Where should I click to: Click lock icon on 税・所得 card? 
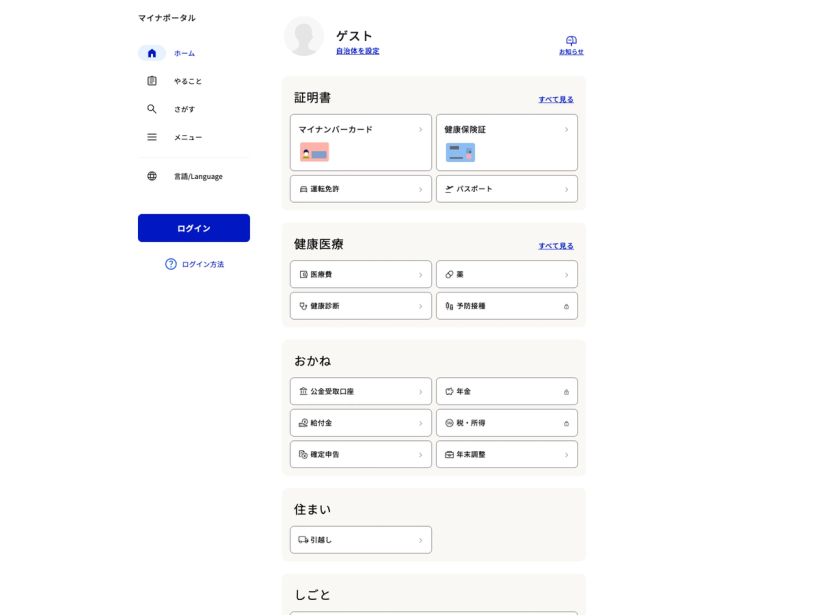pyautogui.click(x=566, y=424)
